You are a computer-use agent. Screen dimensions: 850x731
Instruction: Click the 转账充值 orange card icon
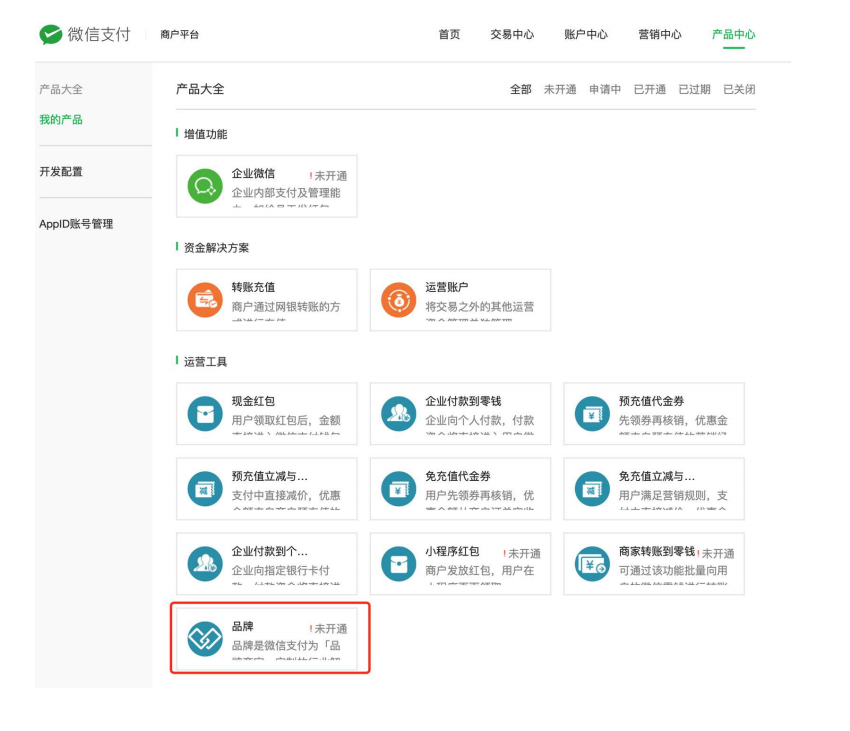(x=205, y=300)
